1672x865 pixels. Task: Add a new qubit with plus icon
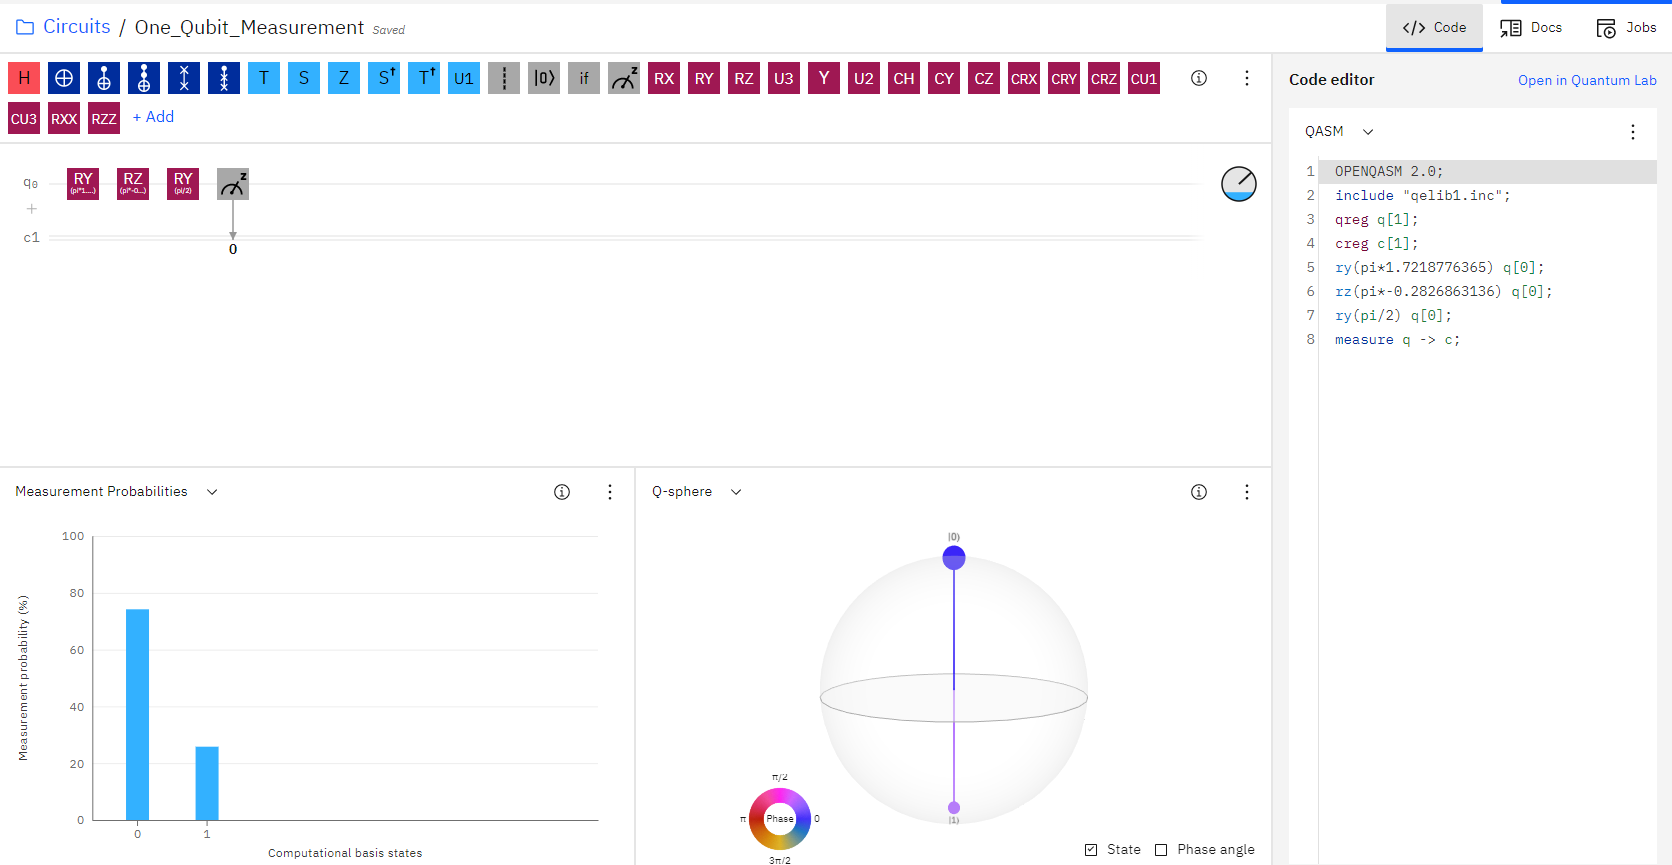click(32, 209)
